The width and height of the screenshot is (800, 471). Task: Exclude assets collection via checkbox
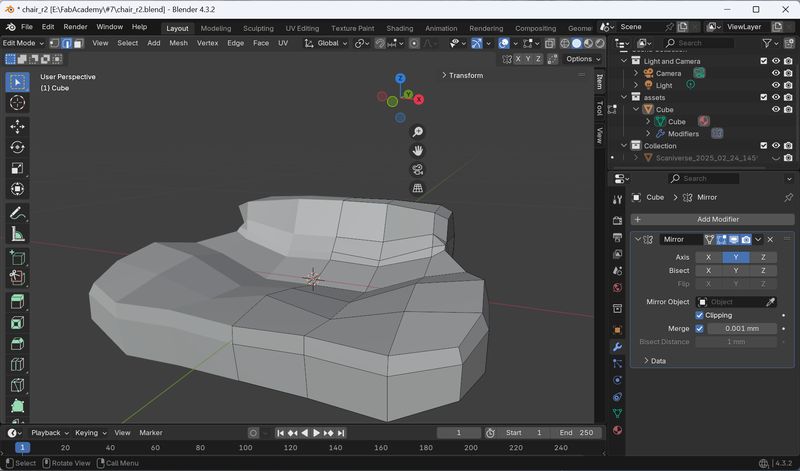[764, 97]
